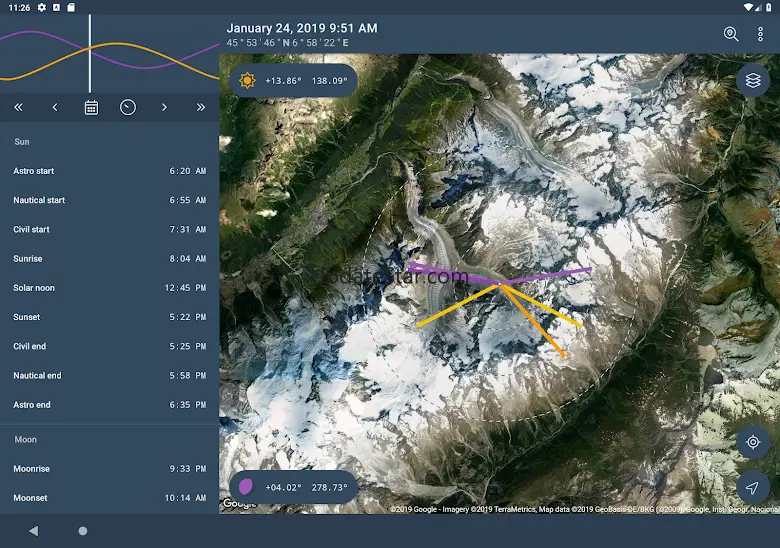Step back one with single left arrow
The width and height of the screenshot is (780, 548).
point(55,107)
